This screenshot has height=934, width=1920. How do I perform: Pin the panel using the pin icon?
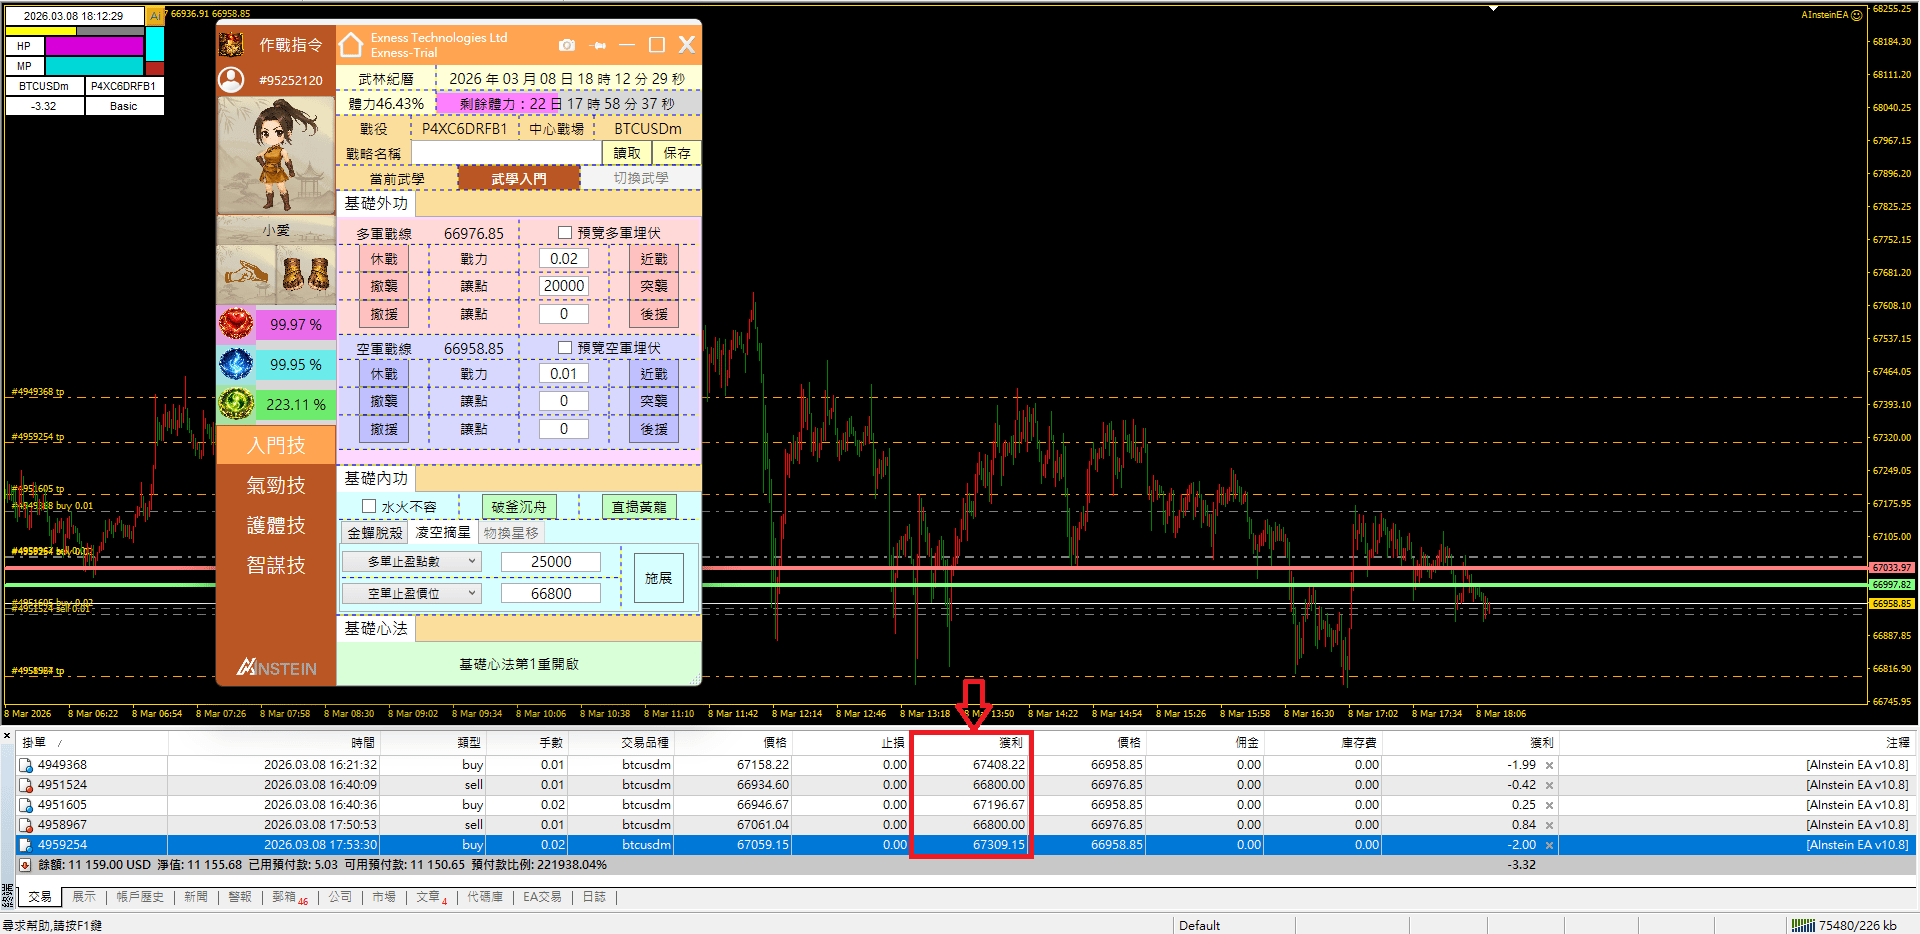[600, 45]
